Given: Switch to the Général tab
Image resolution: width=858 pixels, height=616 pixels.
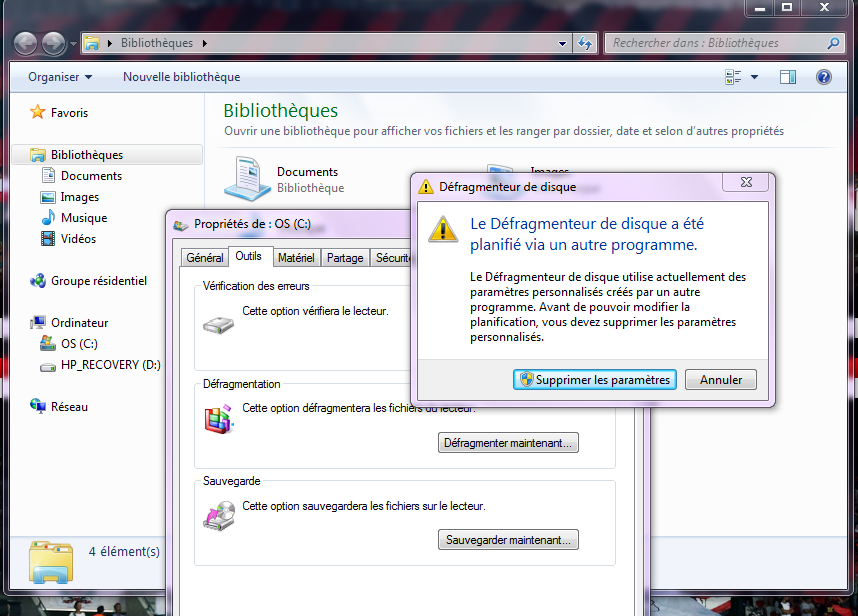Looking at the screenshot, I should (x=205, y=258).
